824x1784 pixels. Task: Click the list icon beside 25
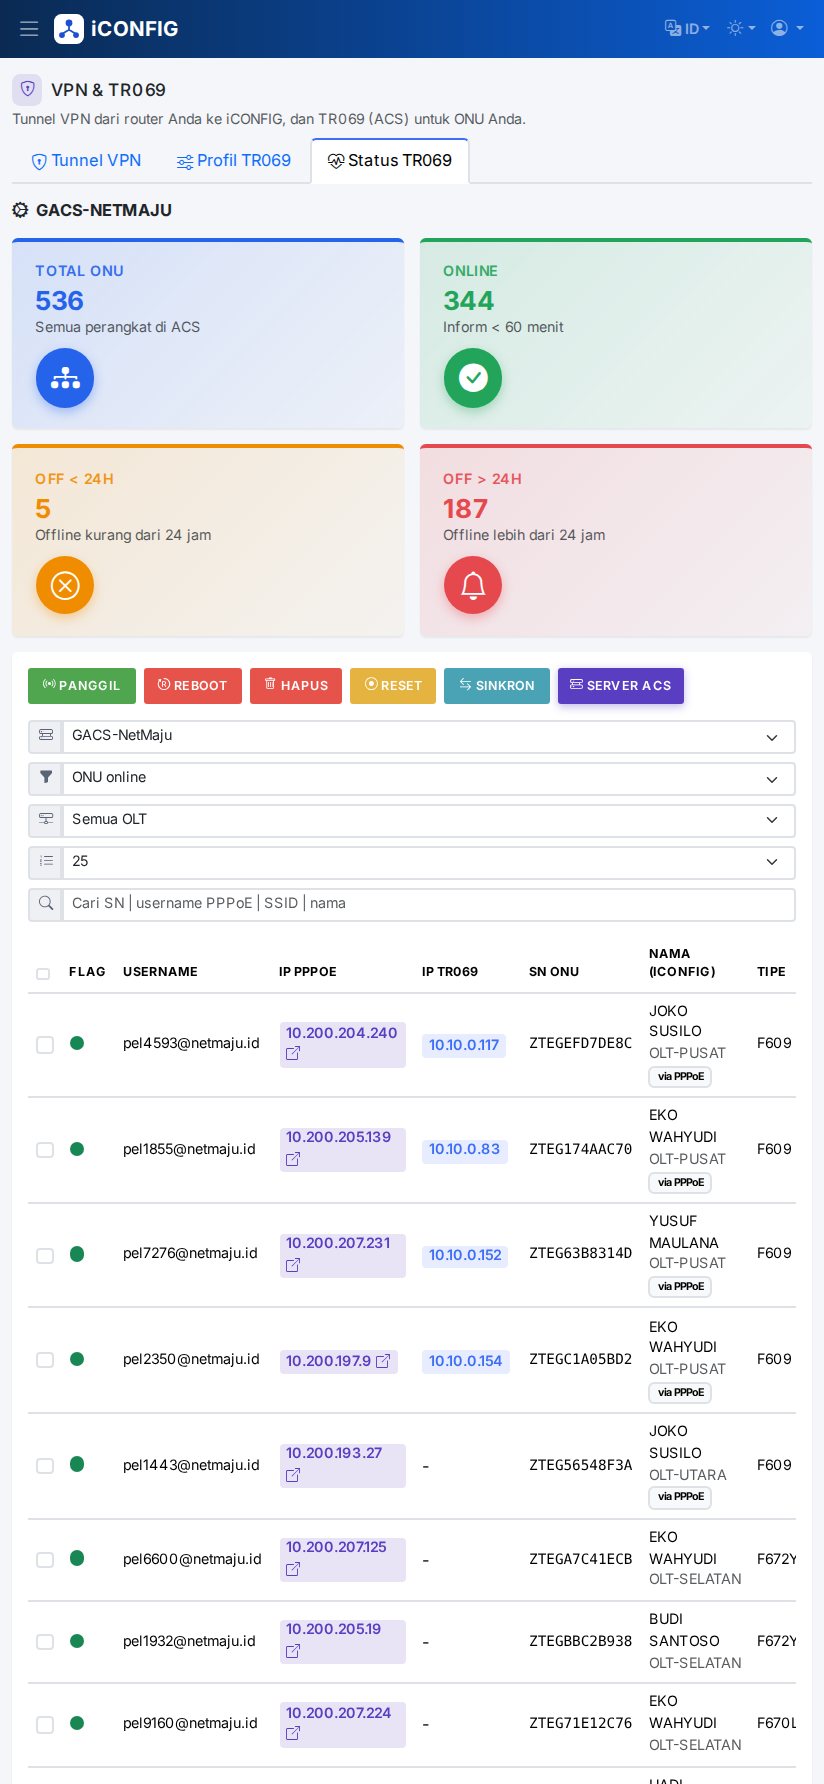[46, 862]
